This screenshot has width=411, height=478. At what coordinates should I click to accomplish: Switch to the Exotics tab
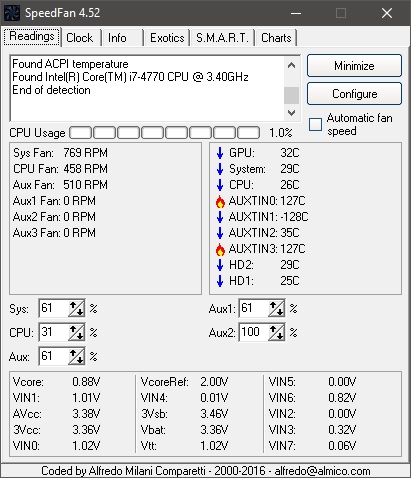[167, 38]
